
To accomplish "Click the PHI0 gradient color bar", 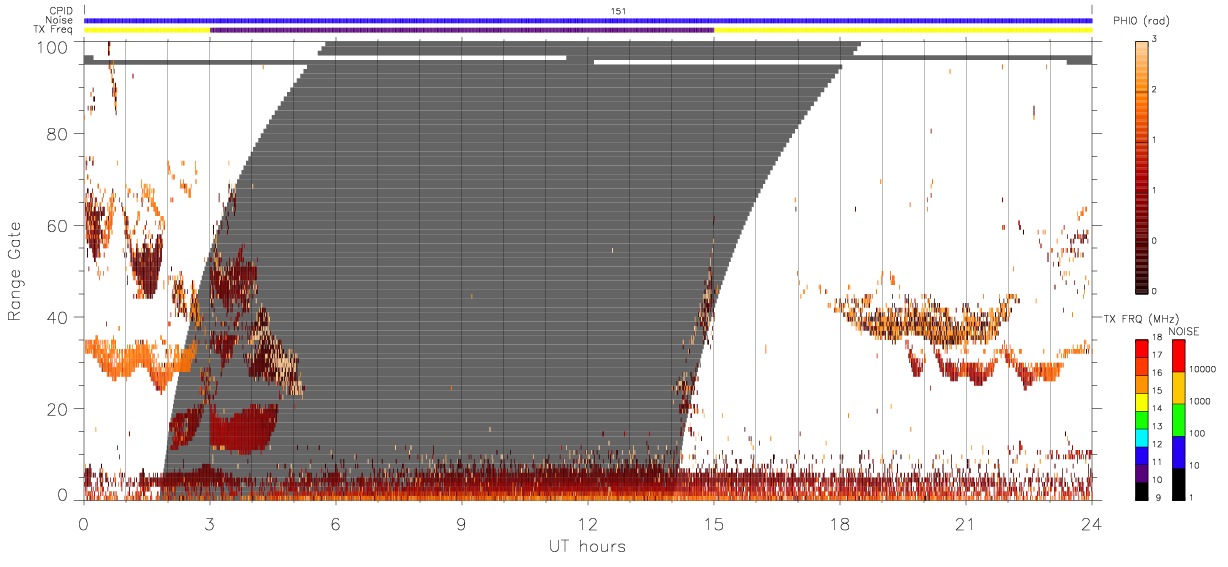I will pos(1141,166).
